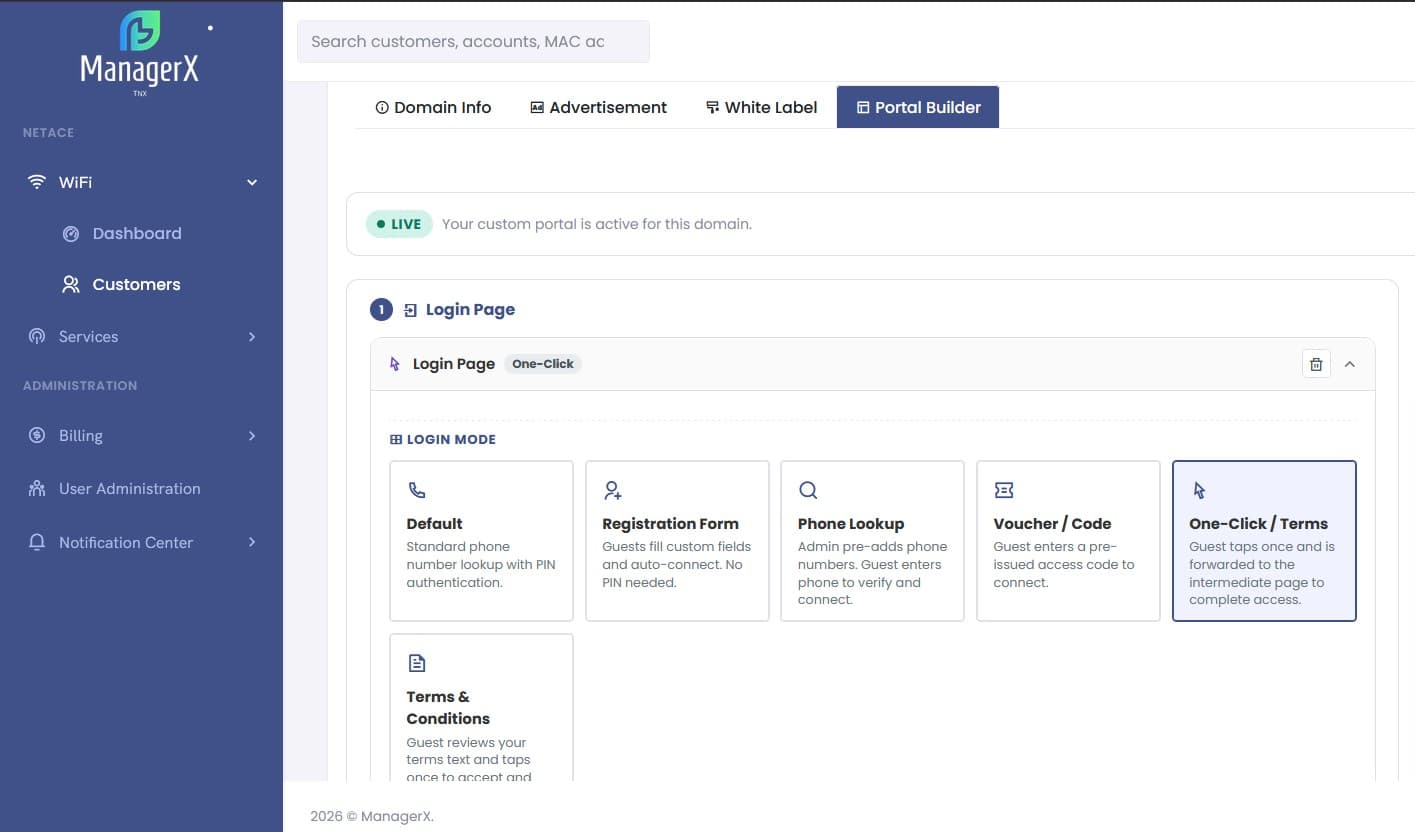Image resolution: width=1415 pixels, height=832 pixels.
Task: Pick the Voucher / Code login mode
Action: point(1068,541)
